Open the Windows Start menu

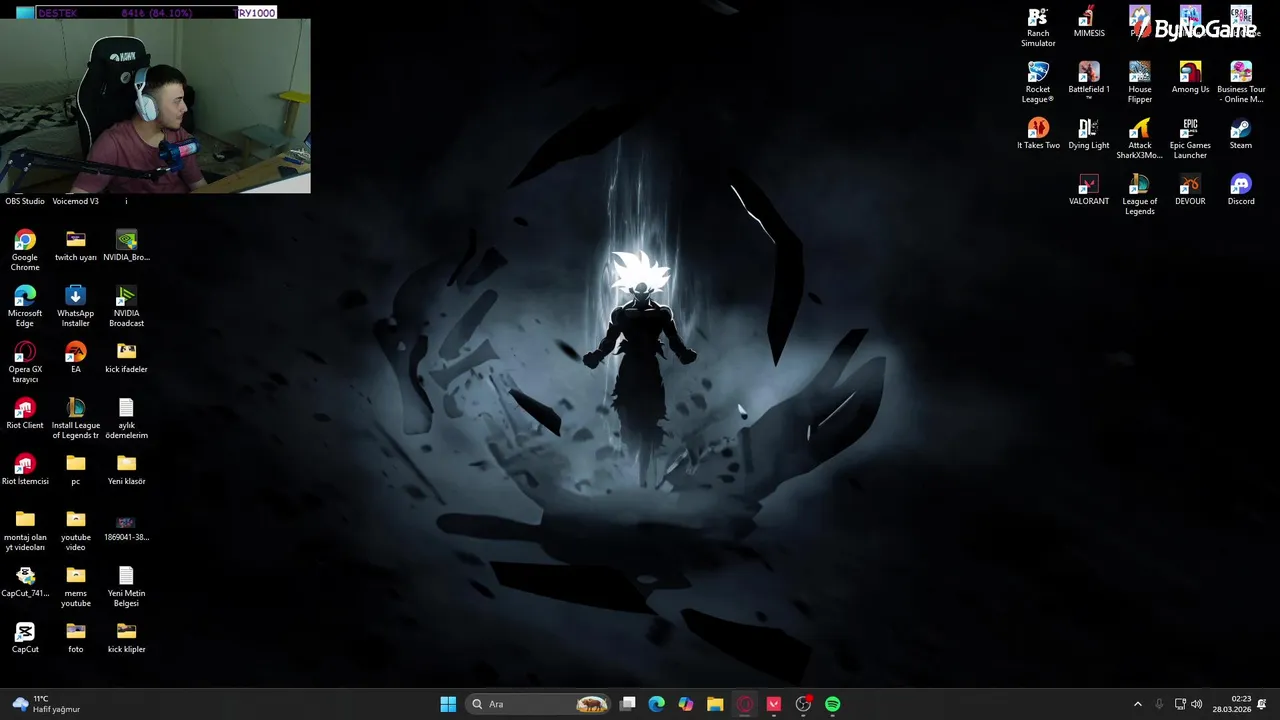coord(448,704)
